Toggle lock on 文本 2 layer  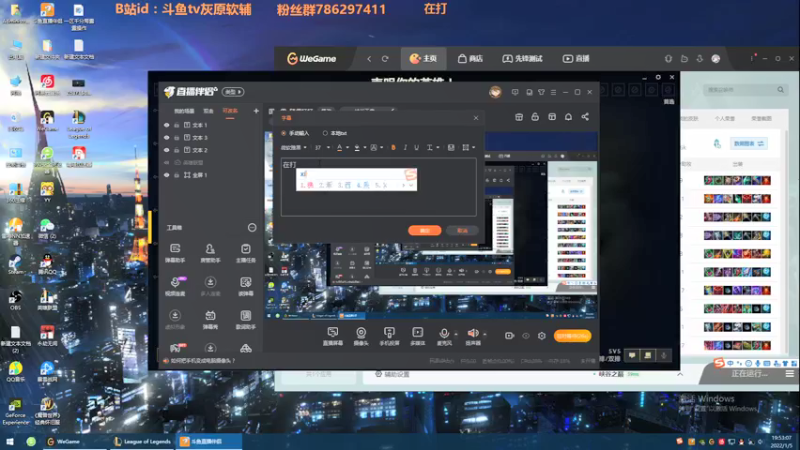point(177,150)
